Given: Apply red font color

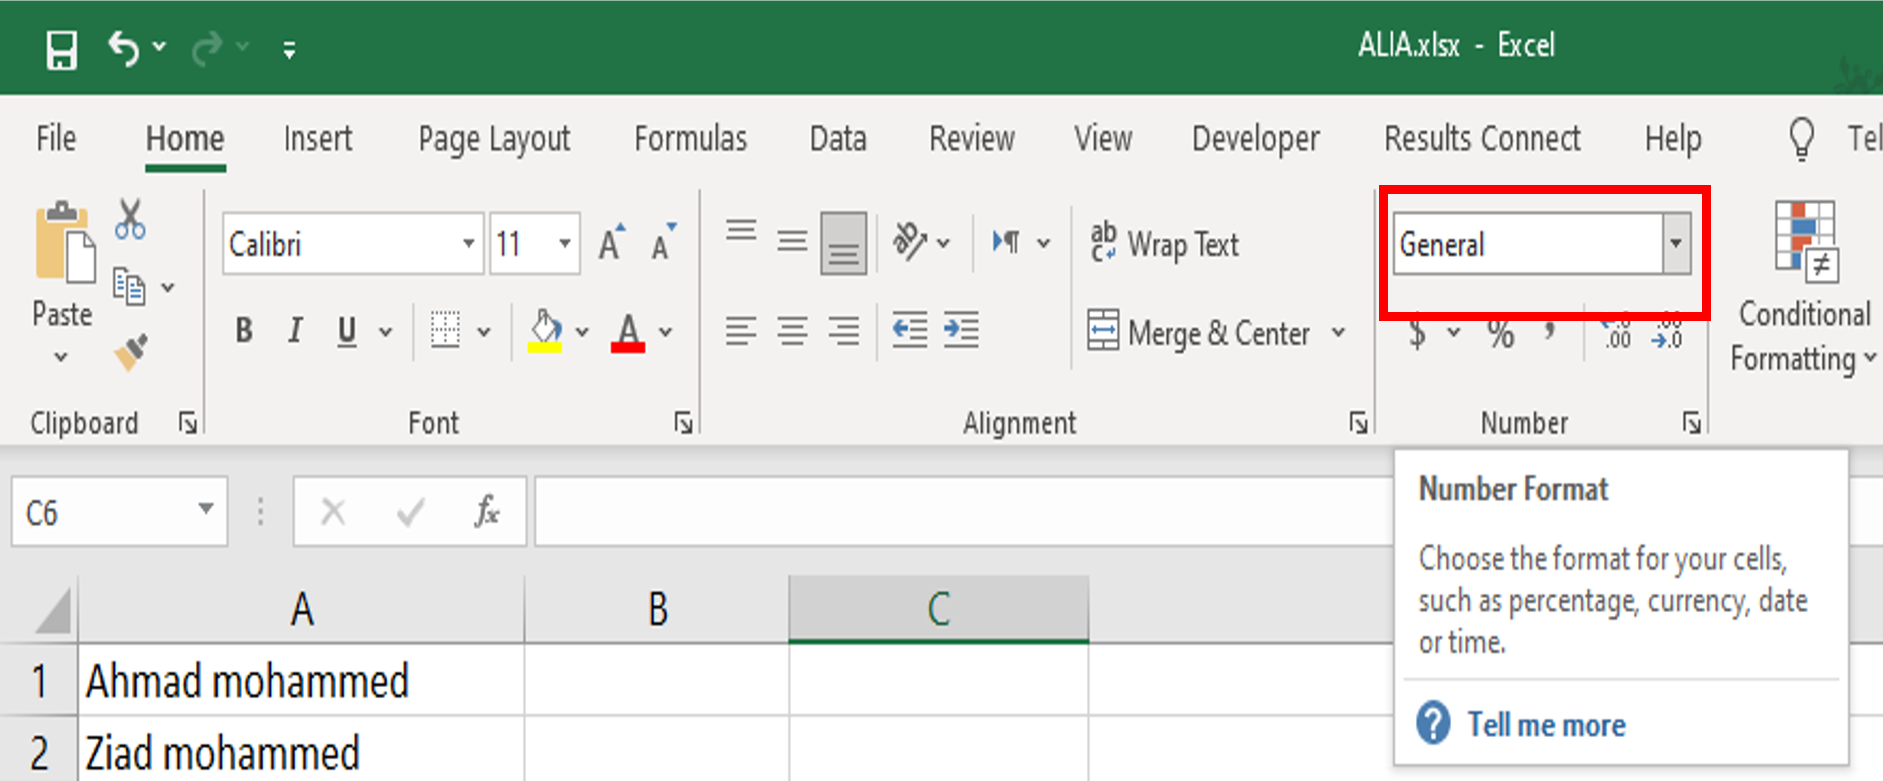Looking at the screenshot, I should pos(628,332).
